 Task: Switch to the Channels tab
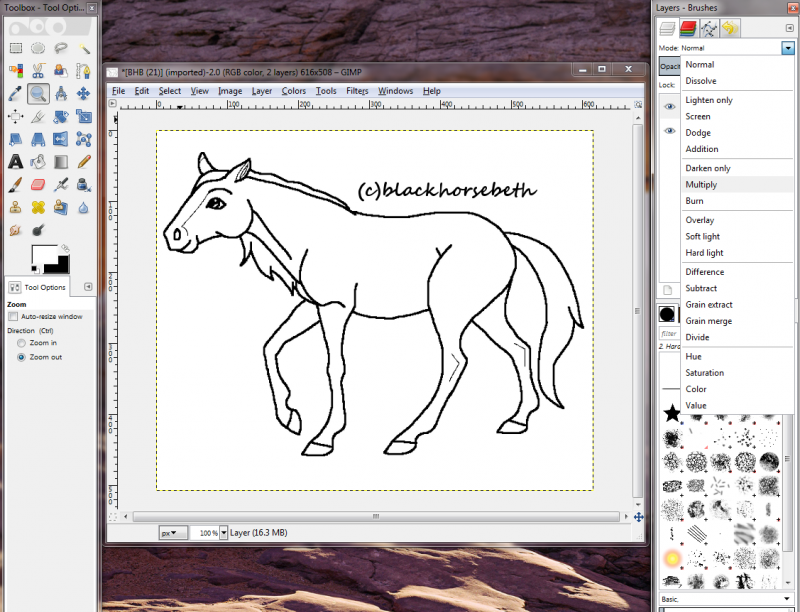click(x=688, y=28)
